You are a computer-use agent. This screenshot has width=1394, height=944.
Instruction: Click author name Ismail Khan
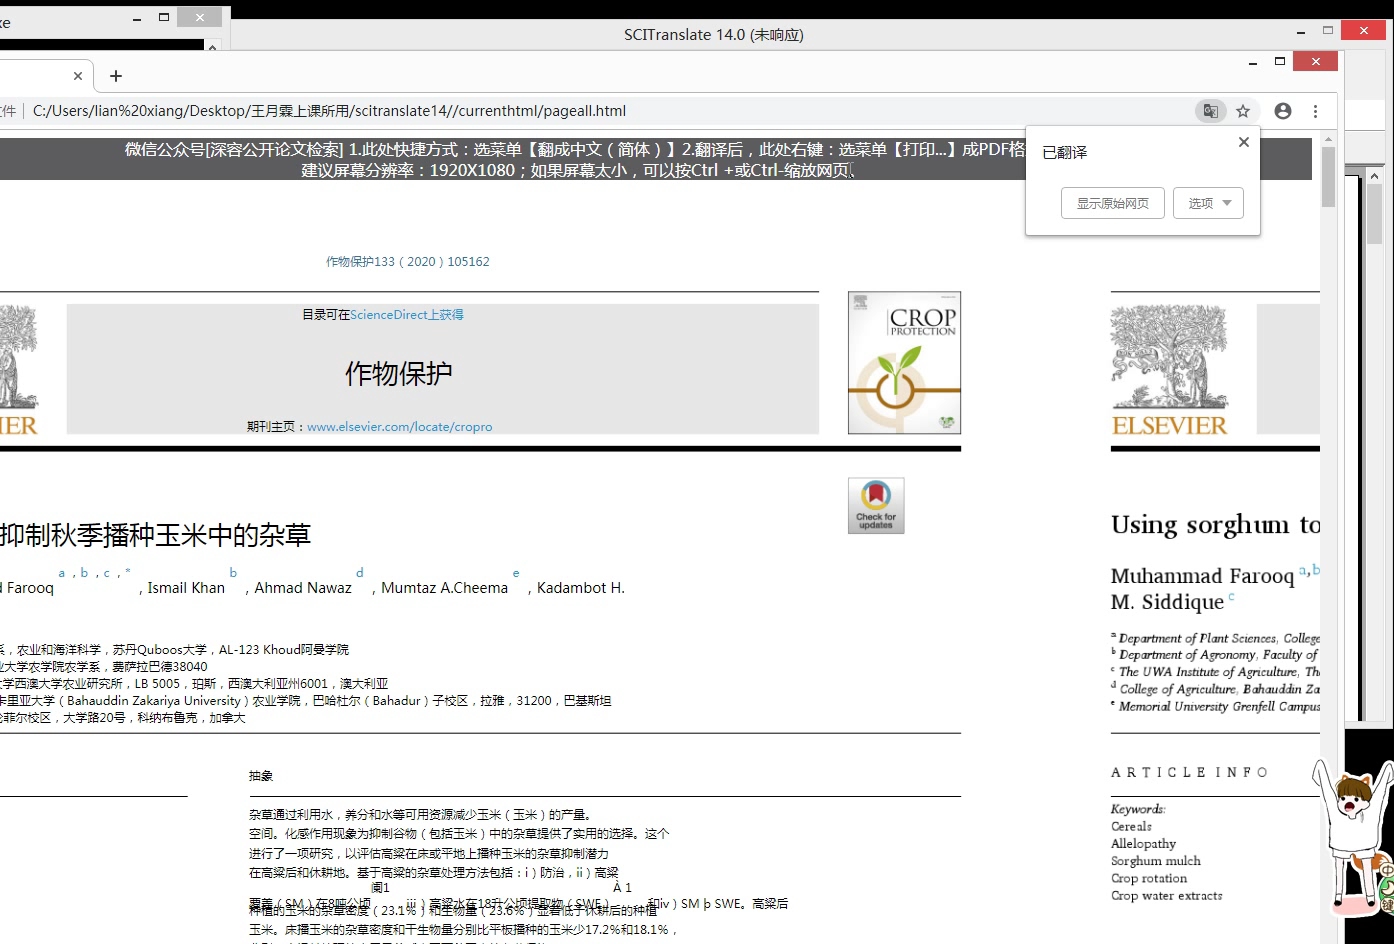186,588
